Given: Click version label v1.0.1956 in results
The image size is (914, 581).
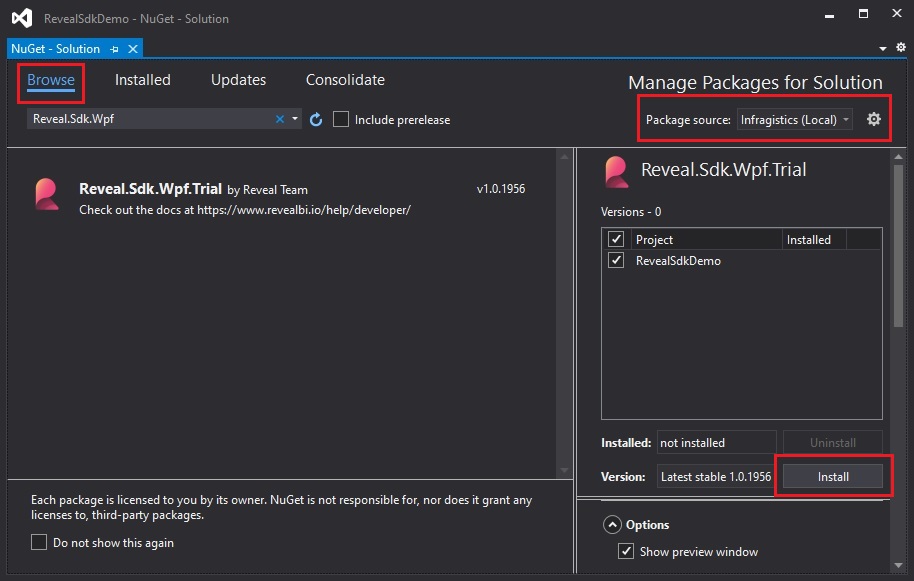Looking at the screenshot, I should tap(501, 189).
